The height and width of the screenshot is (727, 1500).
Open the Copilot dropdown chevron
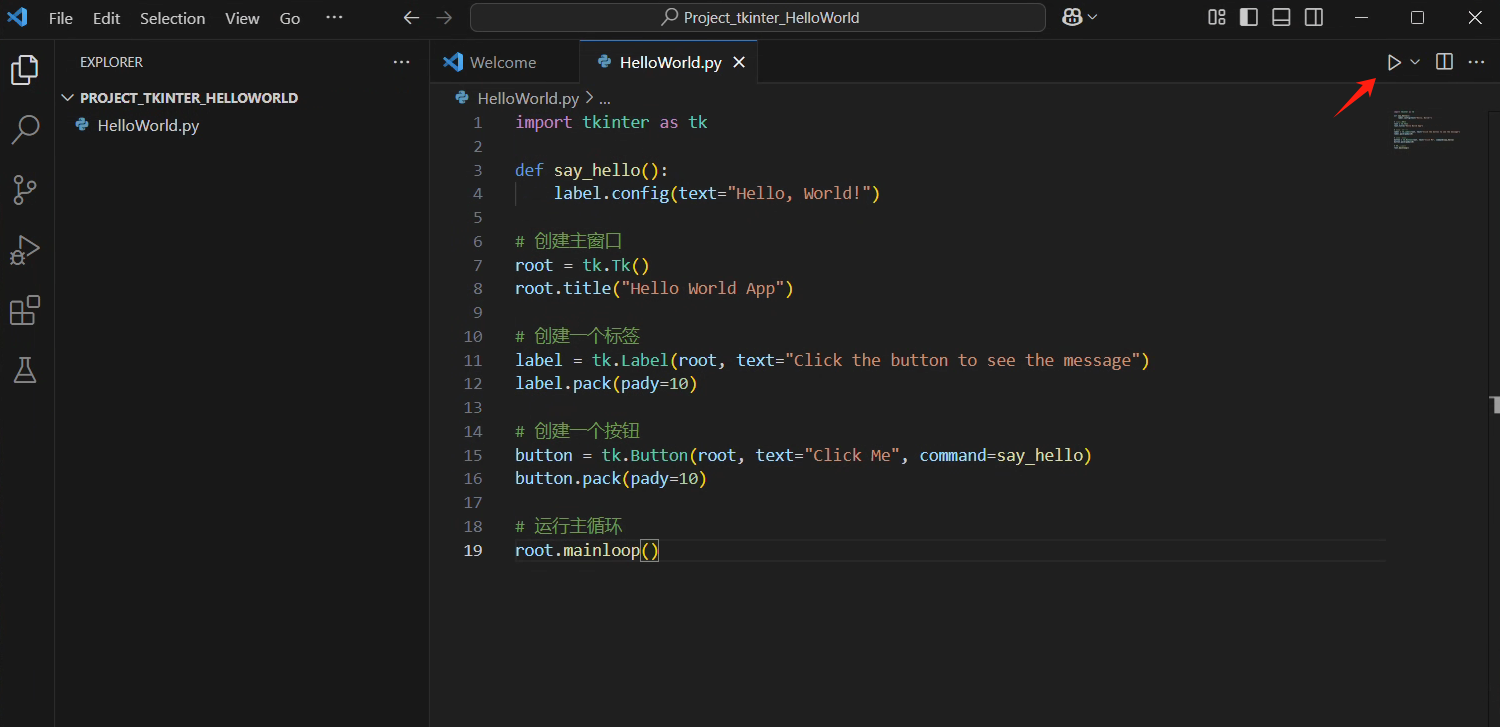[1092, 17]
